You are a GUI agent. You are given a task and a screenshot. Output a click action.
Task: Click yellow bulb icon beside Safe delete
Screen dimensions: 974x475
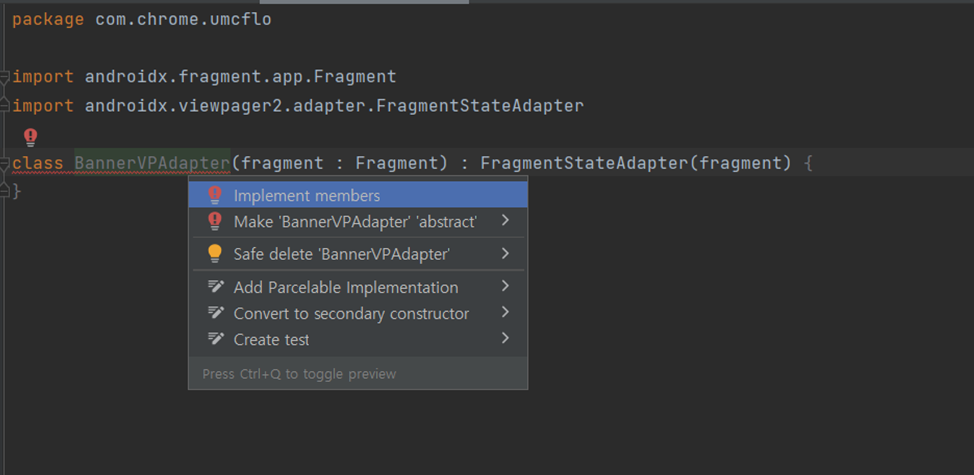(215, 253)
